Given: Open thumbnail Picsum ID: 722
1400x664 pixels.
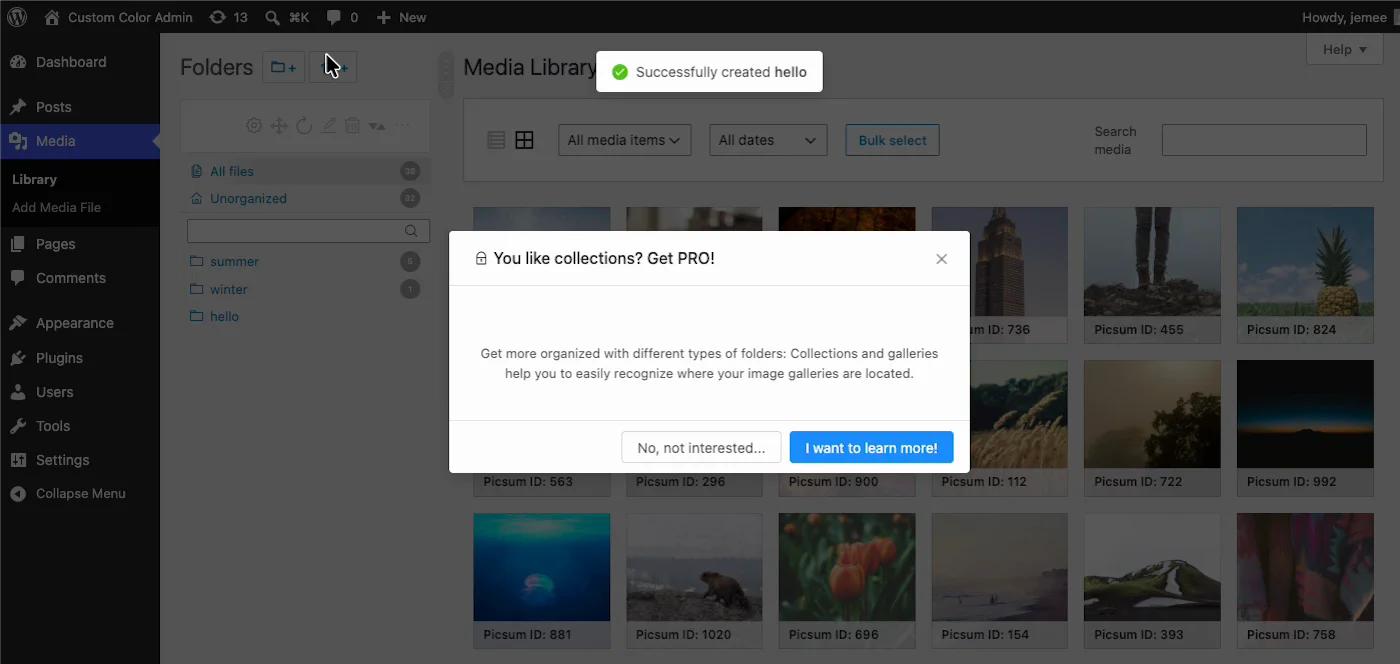Looking at the screenshot, I should (1152, 428).
